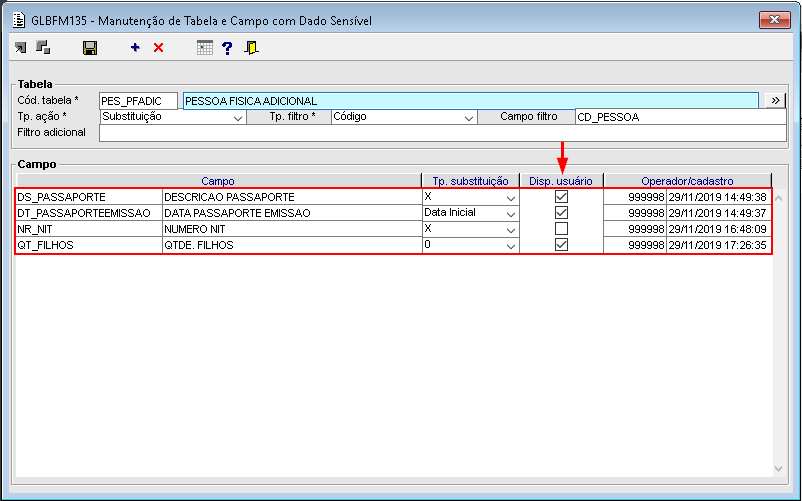The width and height of the screenshot is (802, 501).
Task: Click grid scrollbar down arrow
Action: point(778,468)
